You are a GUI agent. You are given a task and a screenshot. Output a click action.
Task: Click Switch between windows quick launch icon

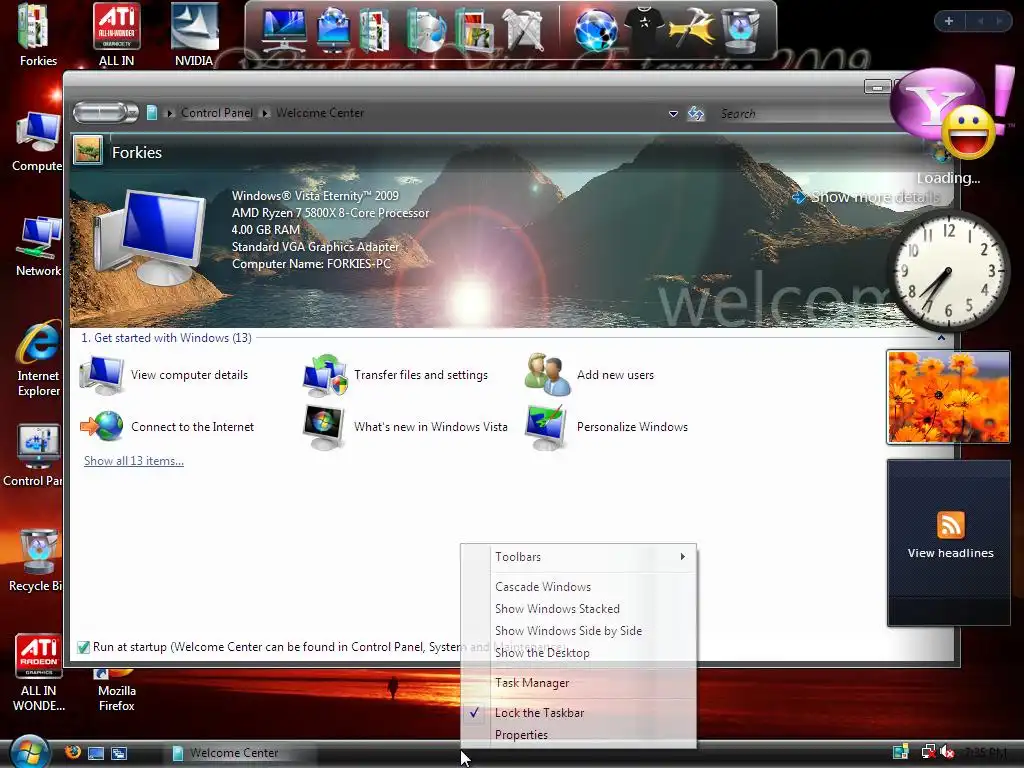tap(119, 753)
